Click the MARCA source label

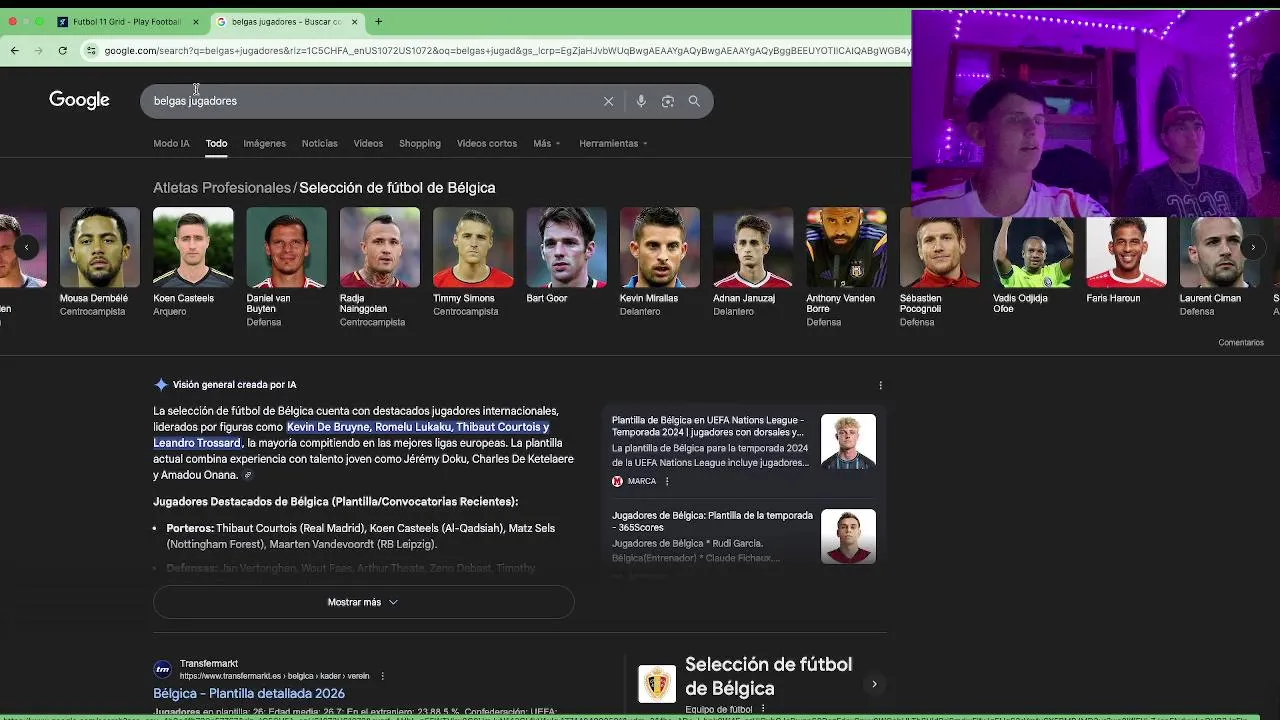tap(642, 481)
